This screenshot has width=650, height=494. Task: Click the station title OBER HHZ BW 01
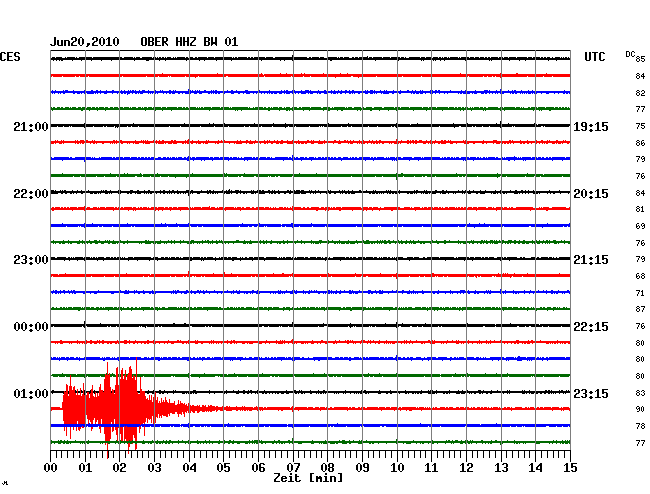pos(189,42)
